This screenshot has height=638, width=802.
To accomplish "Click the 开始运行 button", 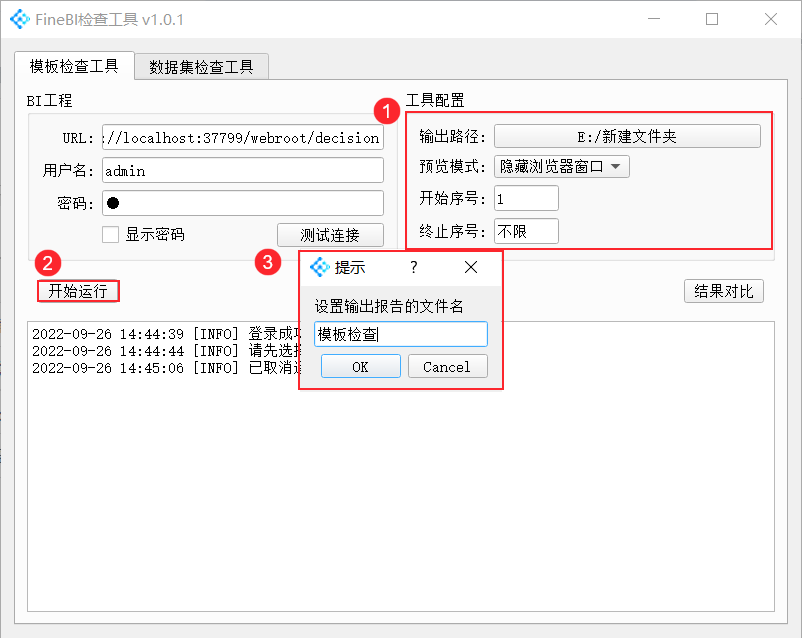I will pos(78,291).
